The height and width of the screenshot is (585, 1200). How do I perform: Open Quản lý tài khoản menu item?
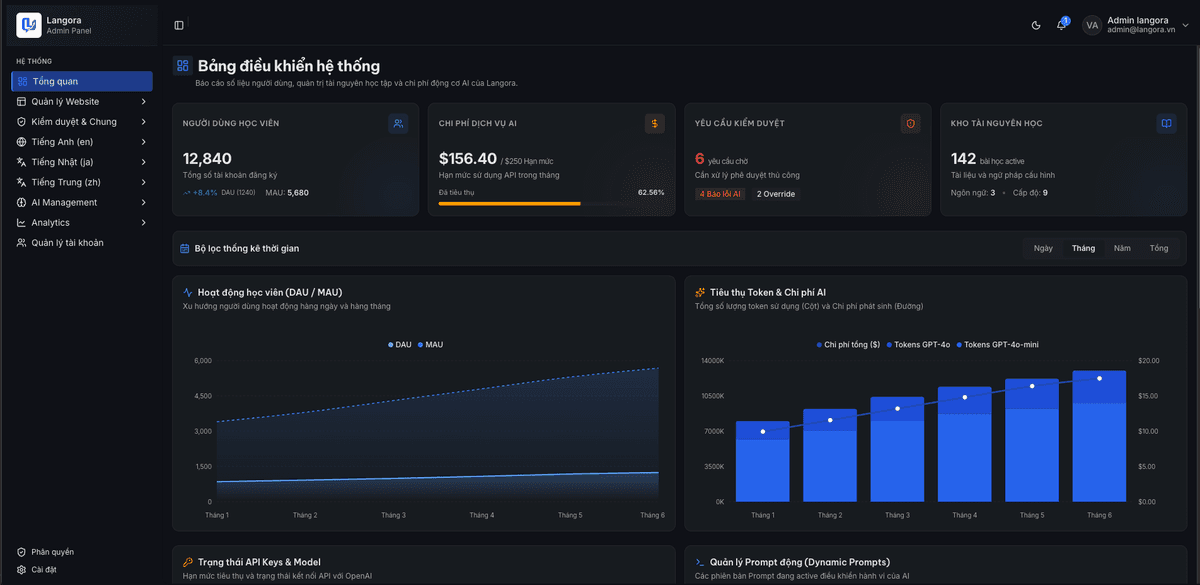(82, 242)
